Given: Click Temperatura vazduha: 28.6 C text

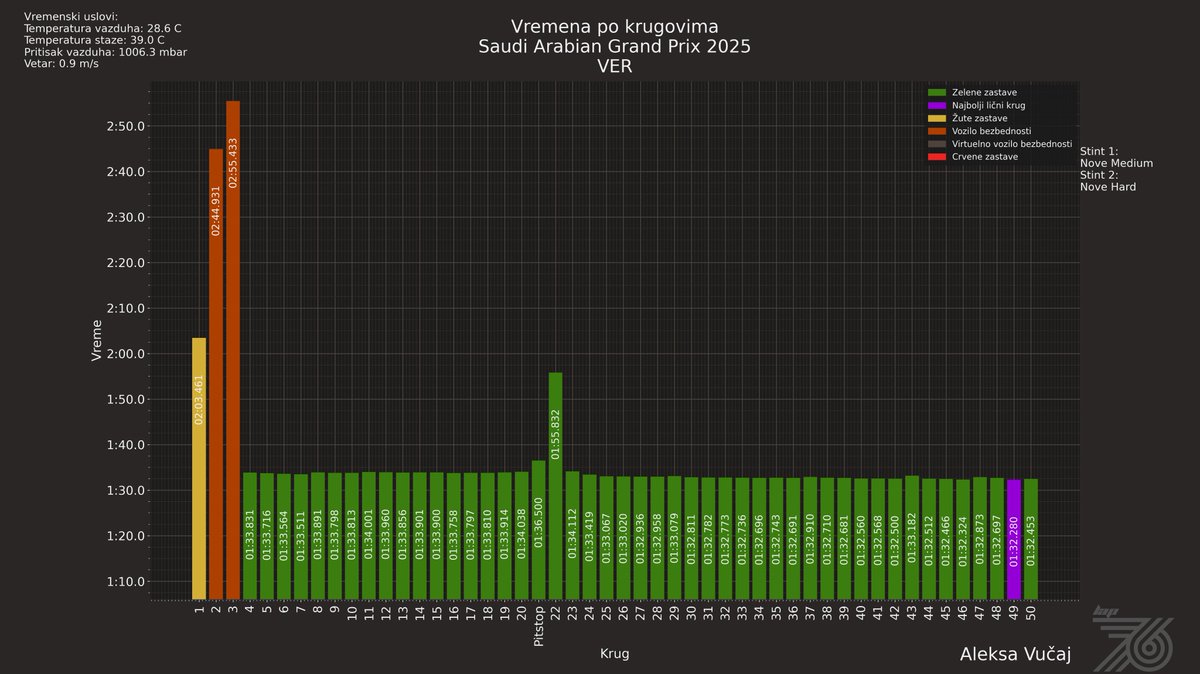Looking at the screenshot, I should (x=103, y=29).
